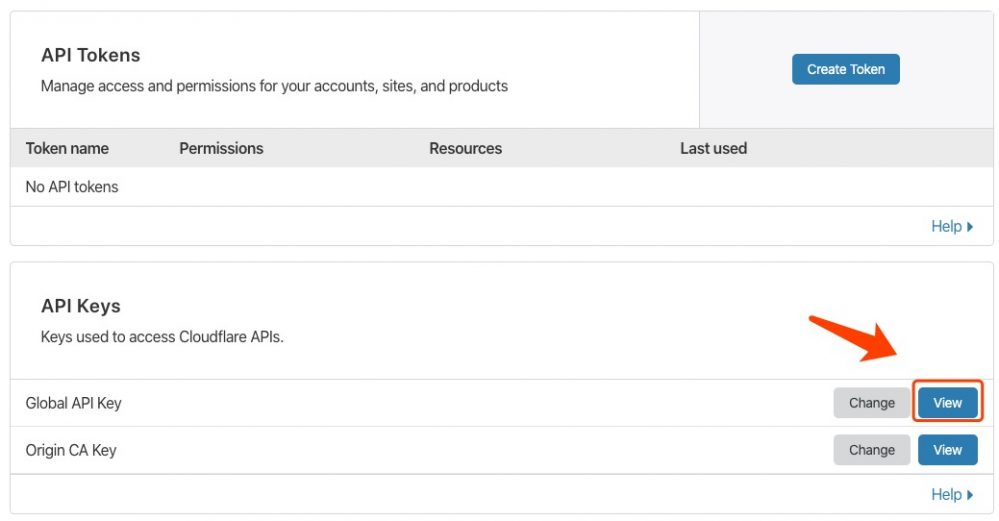Click the Origin CA Key row label
The width and height of the screenshot is (999, 521).
coord(71,450)
